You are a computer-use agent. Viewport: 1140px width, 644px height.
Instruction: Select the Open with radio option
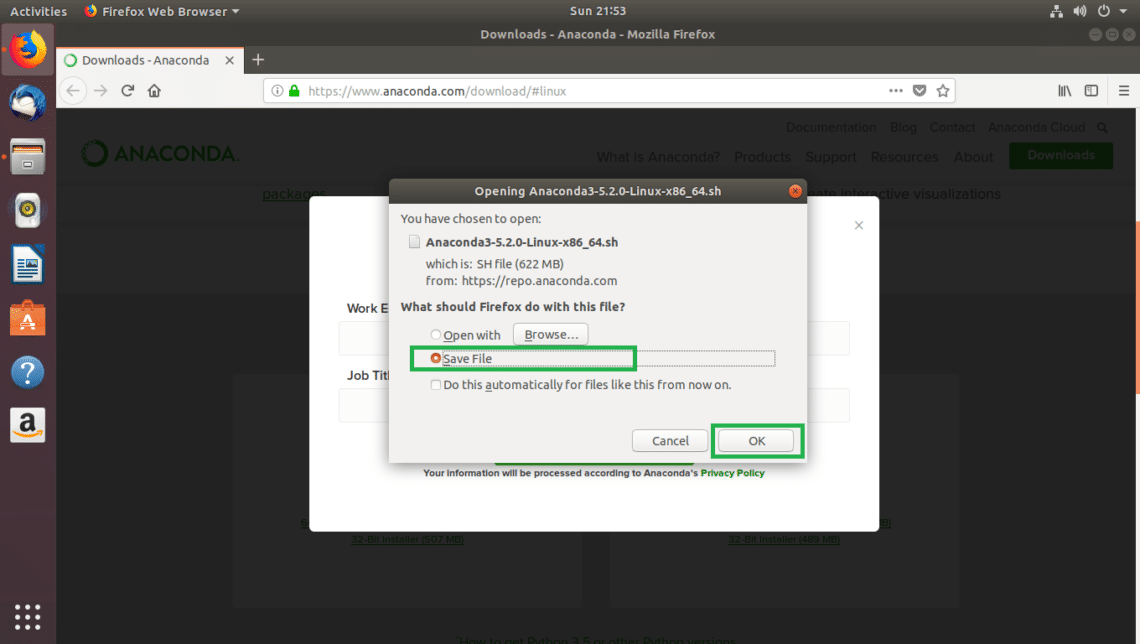click(x=435, y=335)
